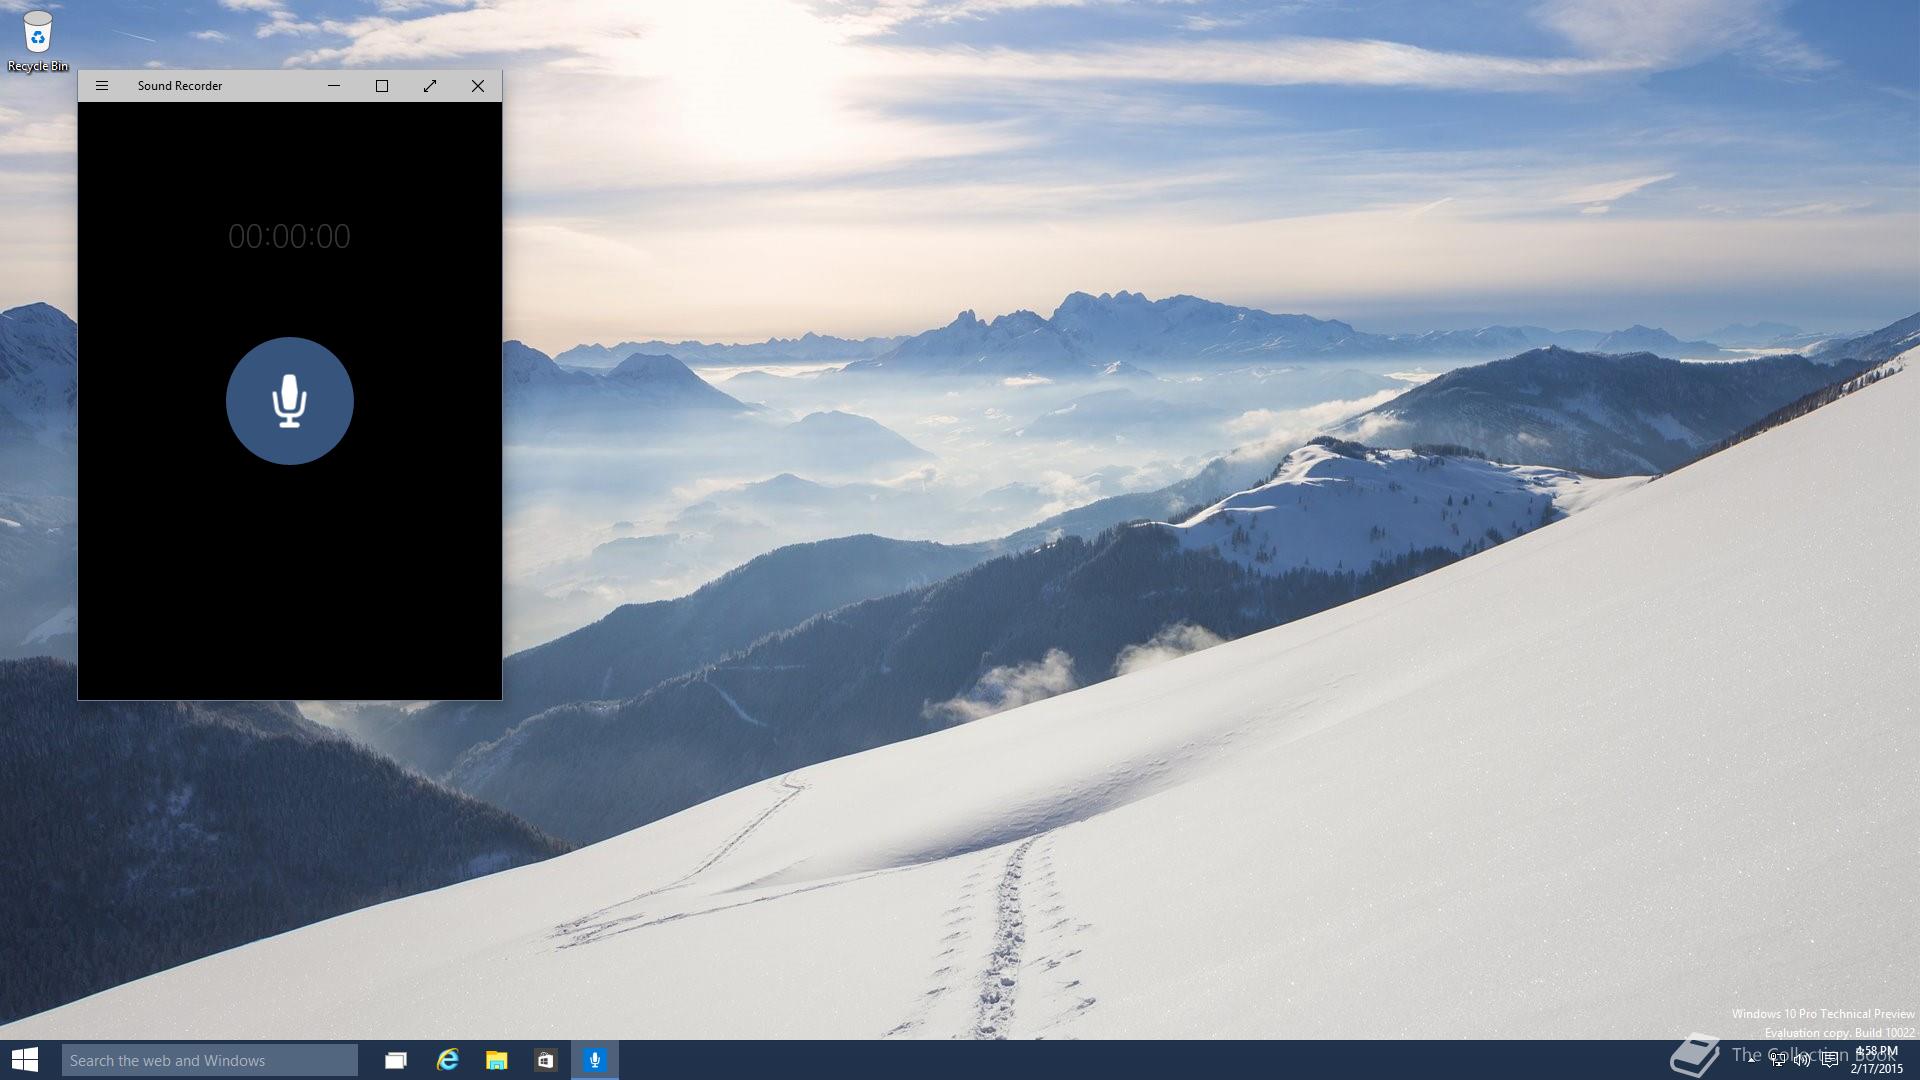This screenshot has width=1920, height=1080.
Task: Launch Internet Explorer from the taskbar
Action: [447, 1060]
